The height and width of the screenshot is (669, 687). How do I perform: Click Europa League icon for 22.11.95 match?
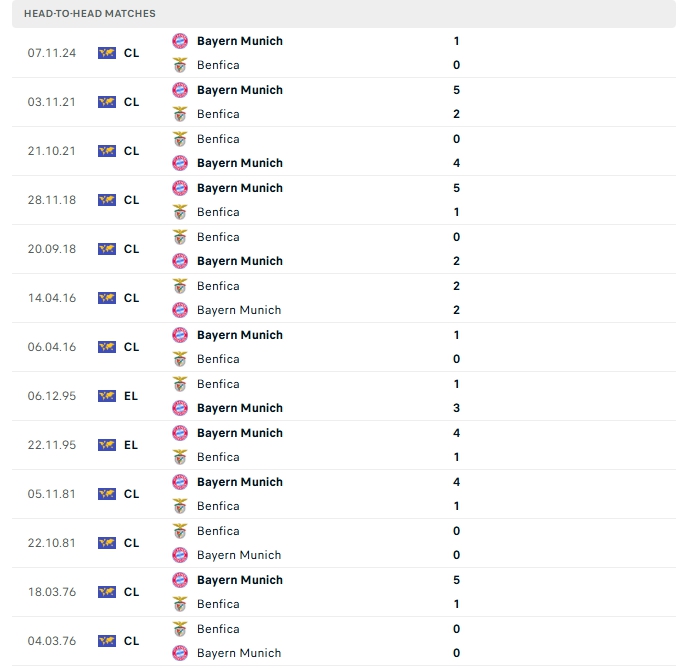pos(107,445)
